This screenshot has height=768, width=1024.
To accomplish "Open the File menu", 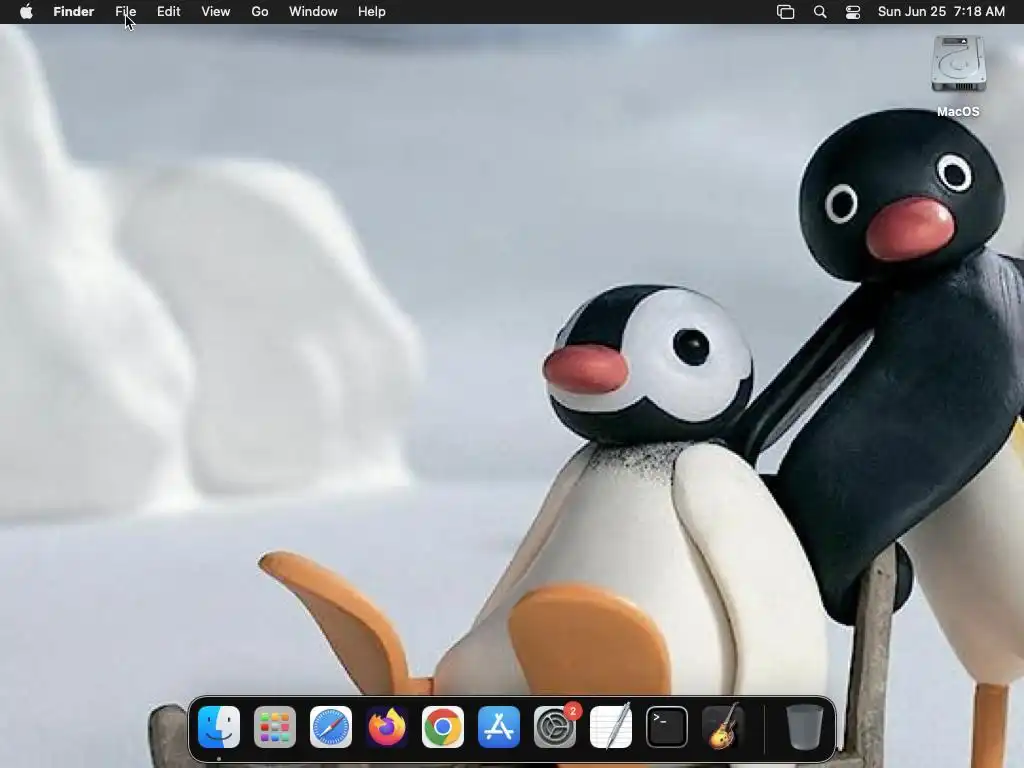I will (125, 12).
